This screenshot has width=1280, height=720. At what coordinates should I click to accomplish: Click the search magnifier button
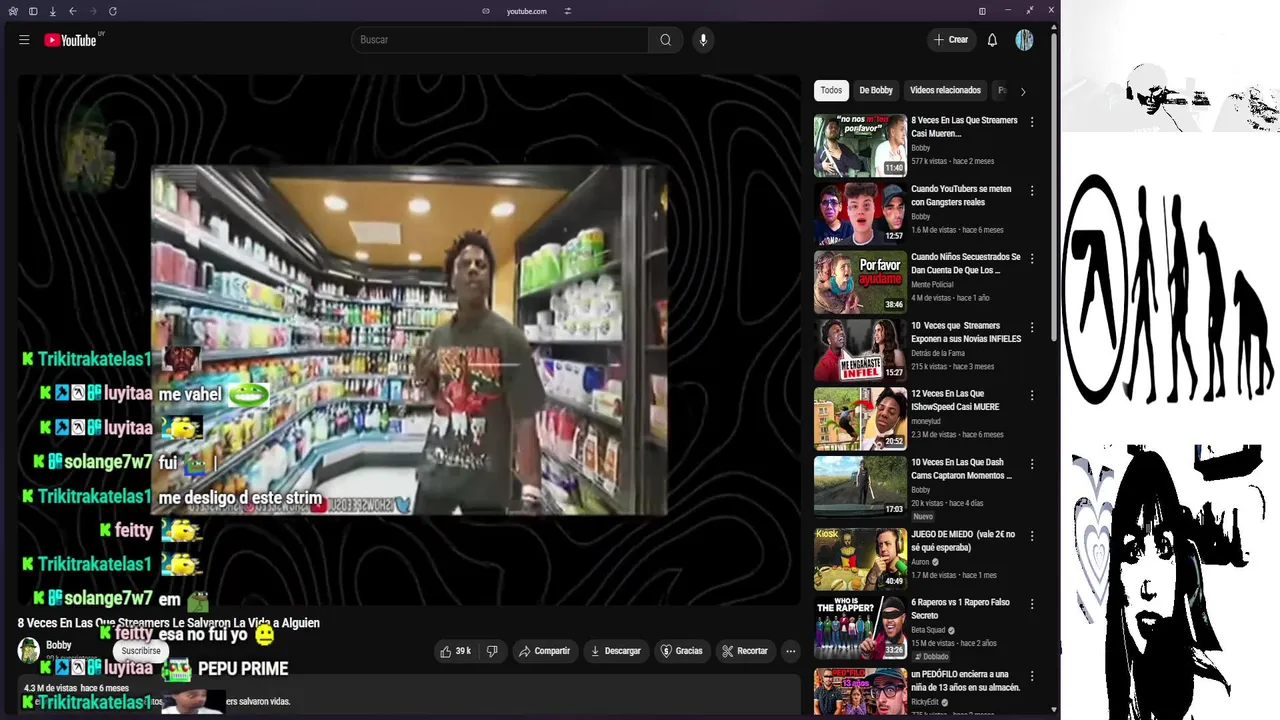[666, 40]
